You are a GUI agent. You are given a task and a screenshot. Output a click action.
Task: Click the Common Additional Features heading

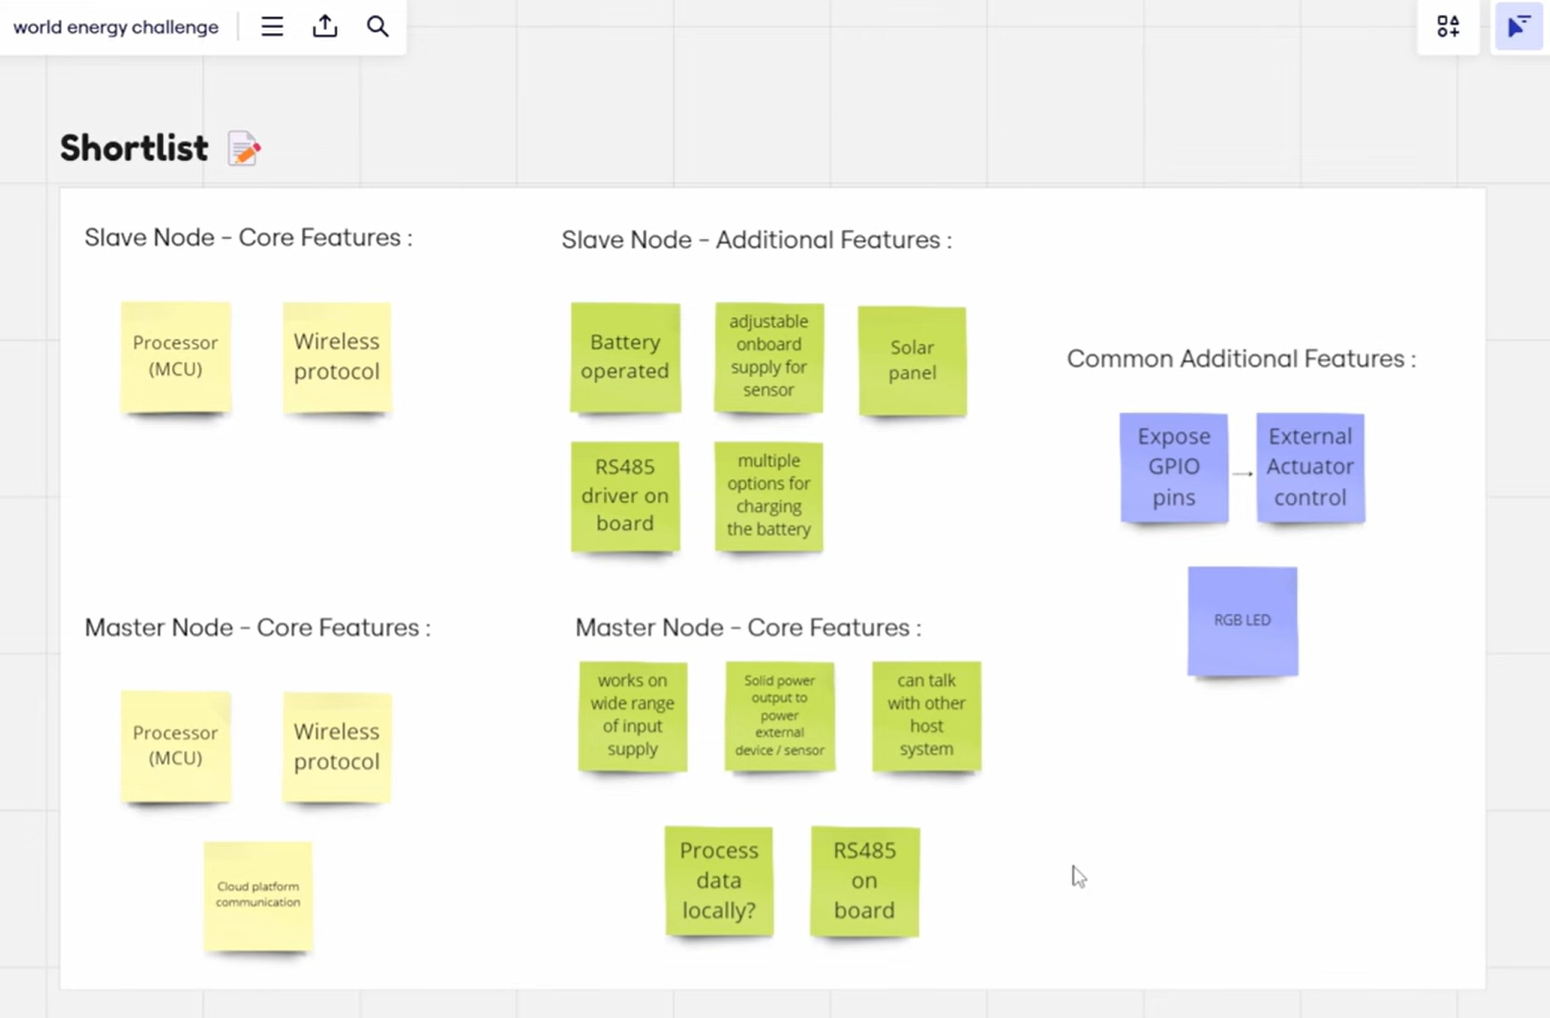(1241, 359)
